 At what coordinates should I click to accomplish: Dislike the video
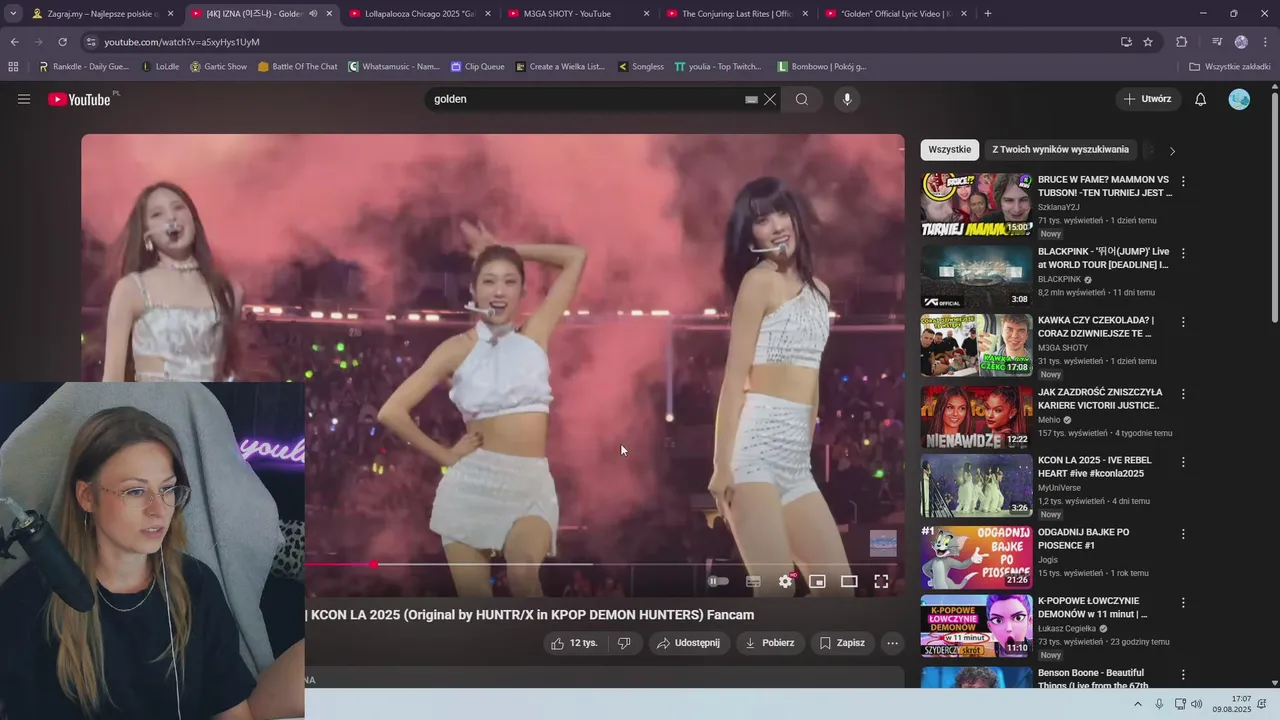click(x=624, y=643)
